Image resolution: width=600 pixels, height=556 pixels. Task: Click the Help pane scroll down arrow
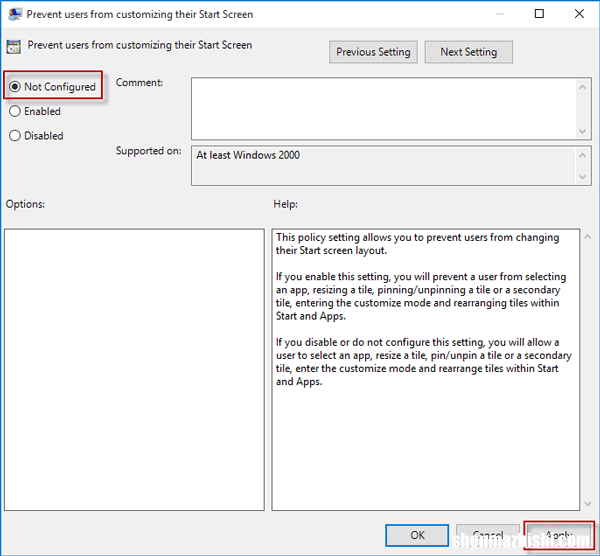pyautogui.click(x=588, y=504)
